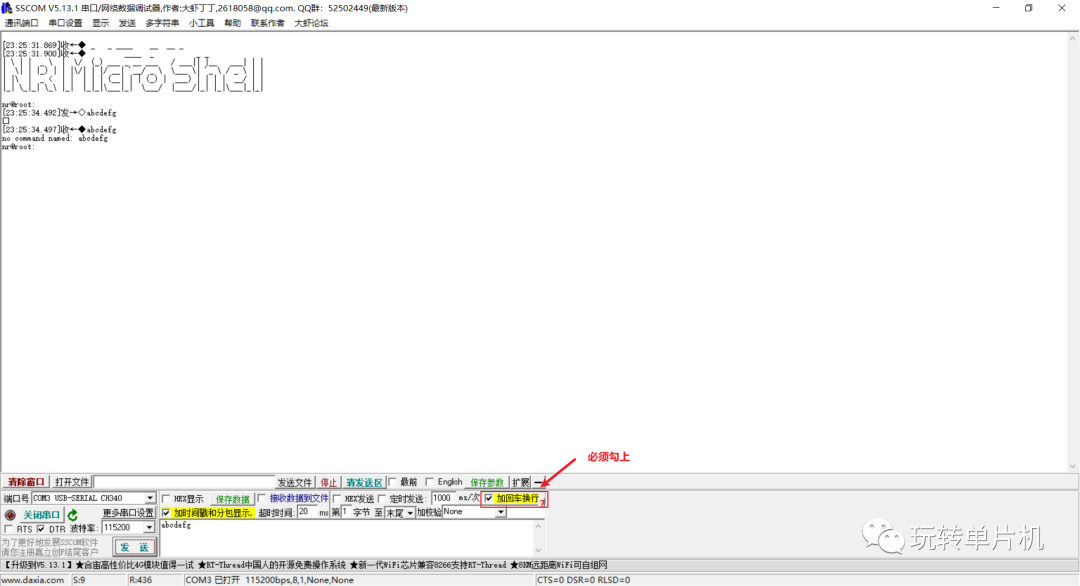
Task: Uncheck the 加回车换行 append-newline option
Action: click(488, 498)
